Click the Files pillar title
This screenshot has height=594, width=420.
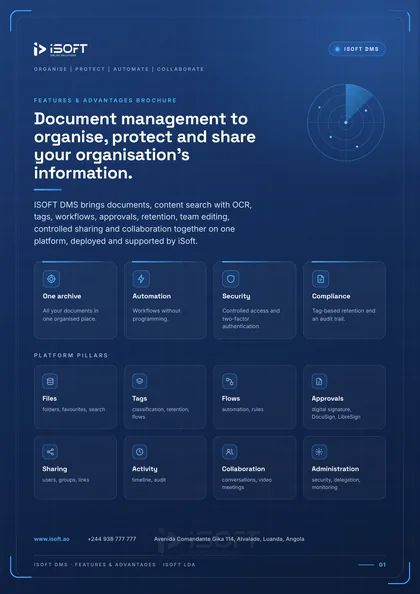coord(50,399)
